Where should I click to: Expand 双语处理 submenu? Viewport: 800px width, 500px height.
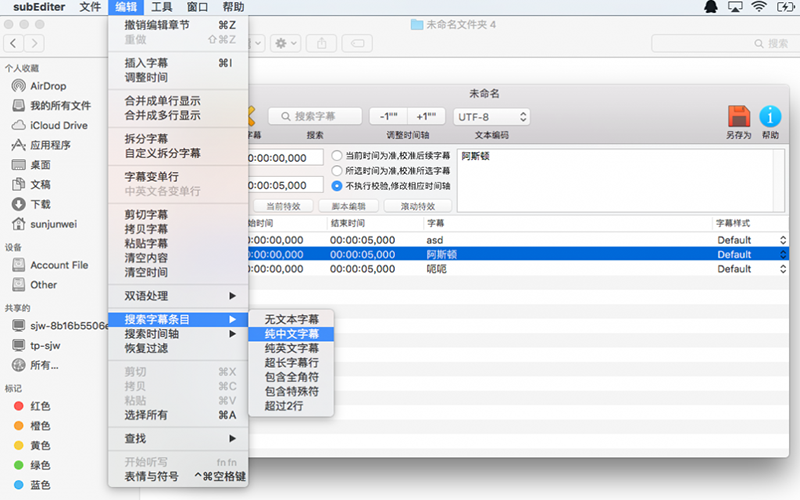(178, 296)
